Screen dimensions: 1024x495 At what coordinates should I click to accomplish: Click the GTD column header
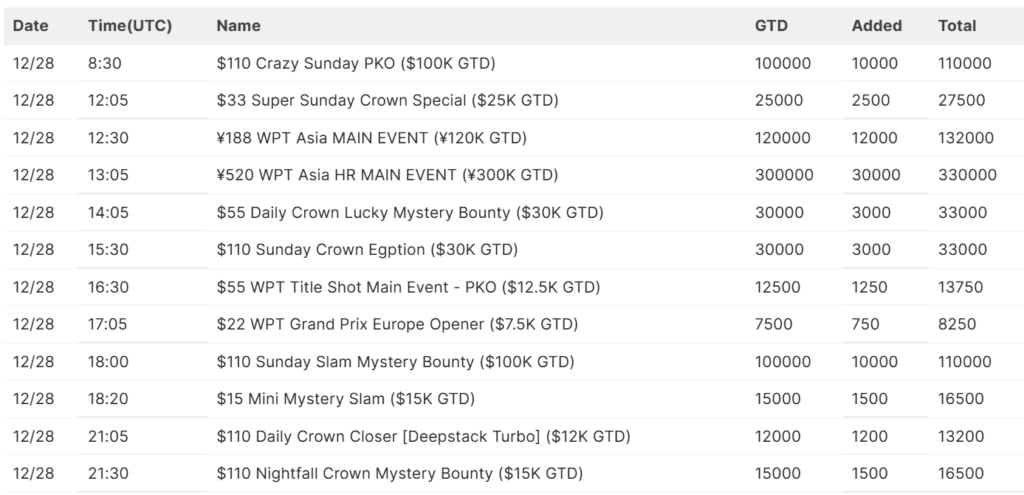[x=771, y=26]
